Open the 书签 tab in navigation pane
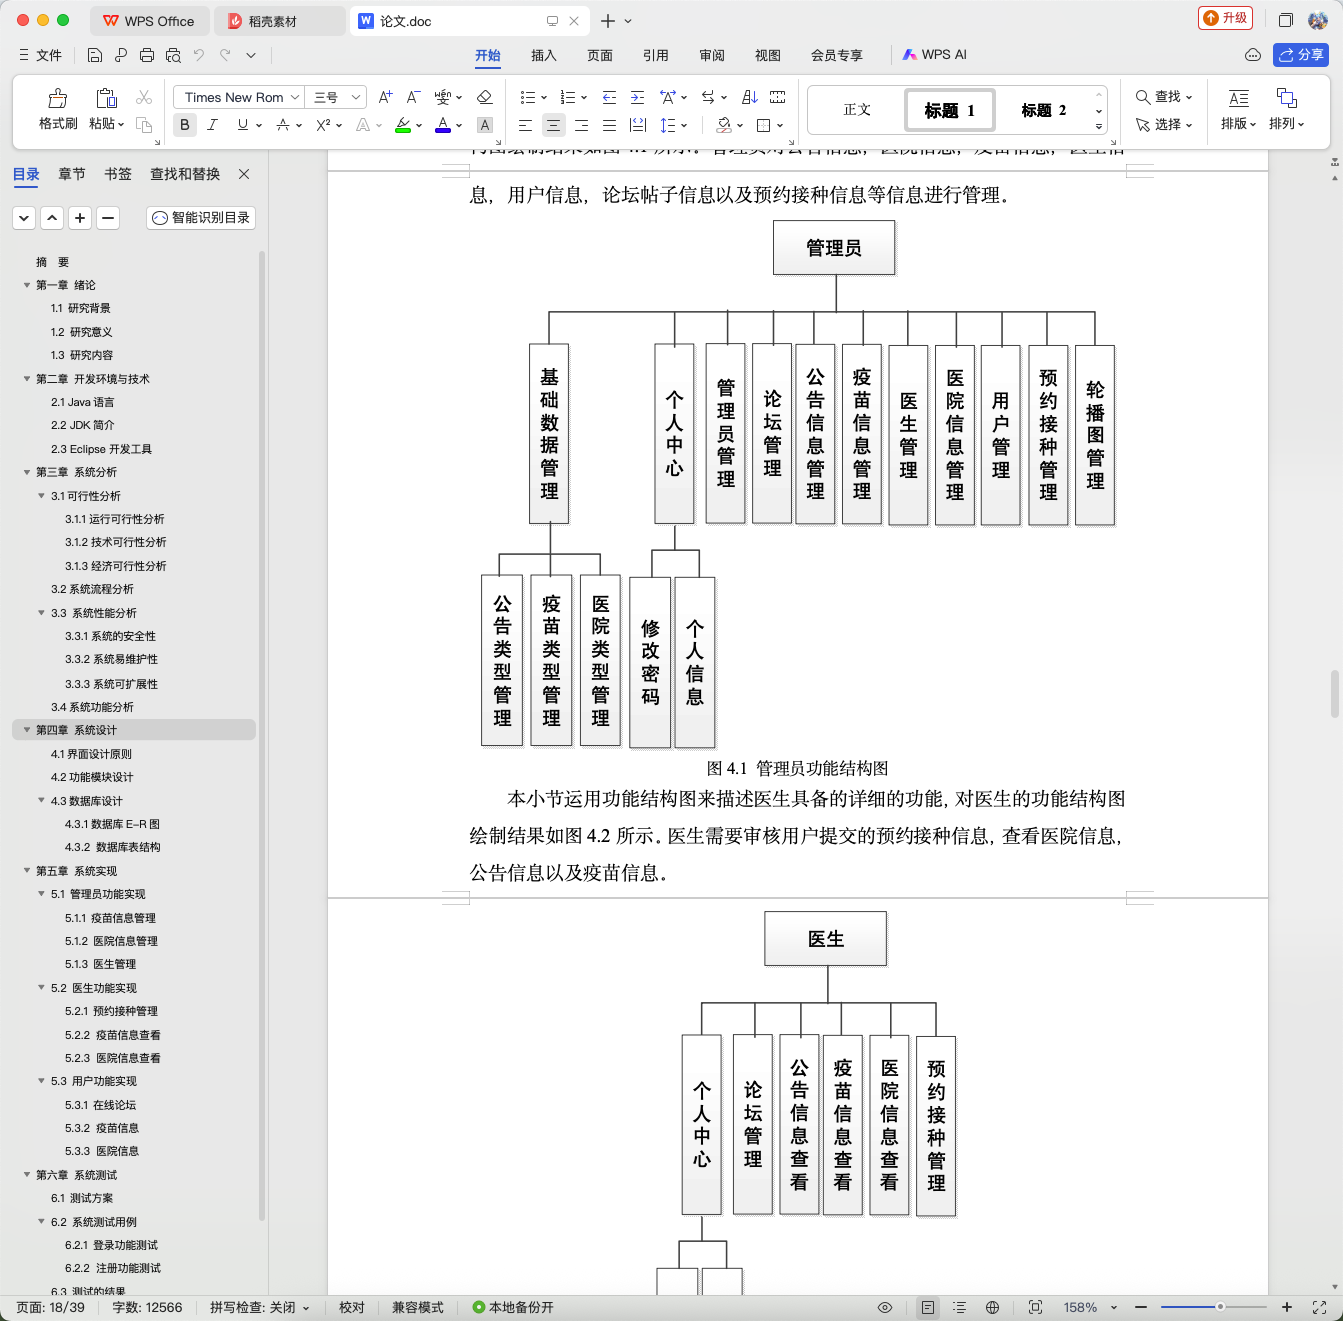The height and width of the screenshot is (1321, 1343). point(118,174)
